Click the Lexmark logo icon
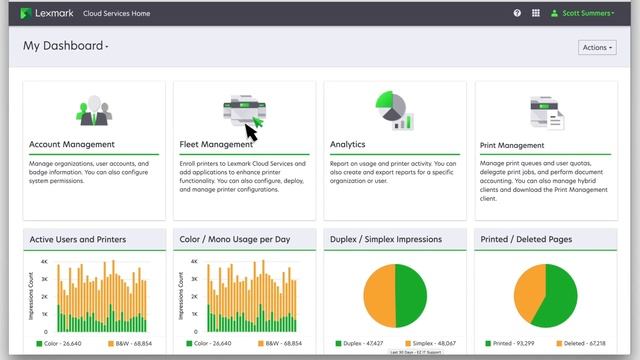This screenshot has width=640, height=360. [26, 13]
